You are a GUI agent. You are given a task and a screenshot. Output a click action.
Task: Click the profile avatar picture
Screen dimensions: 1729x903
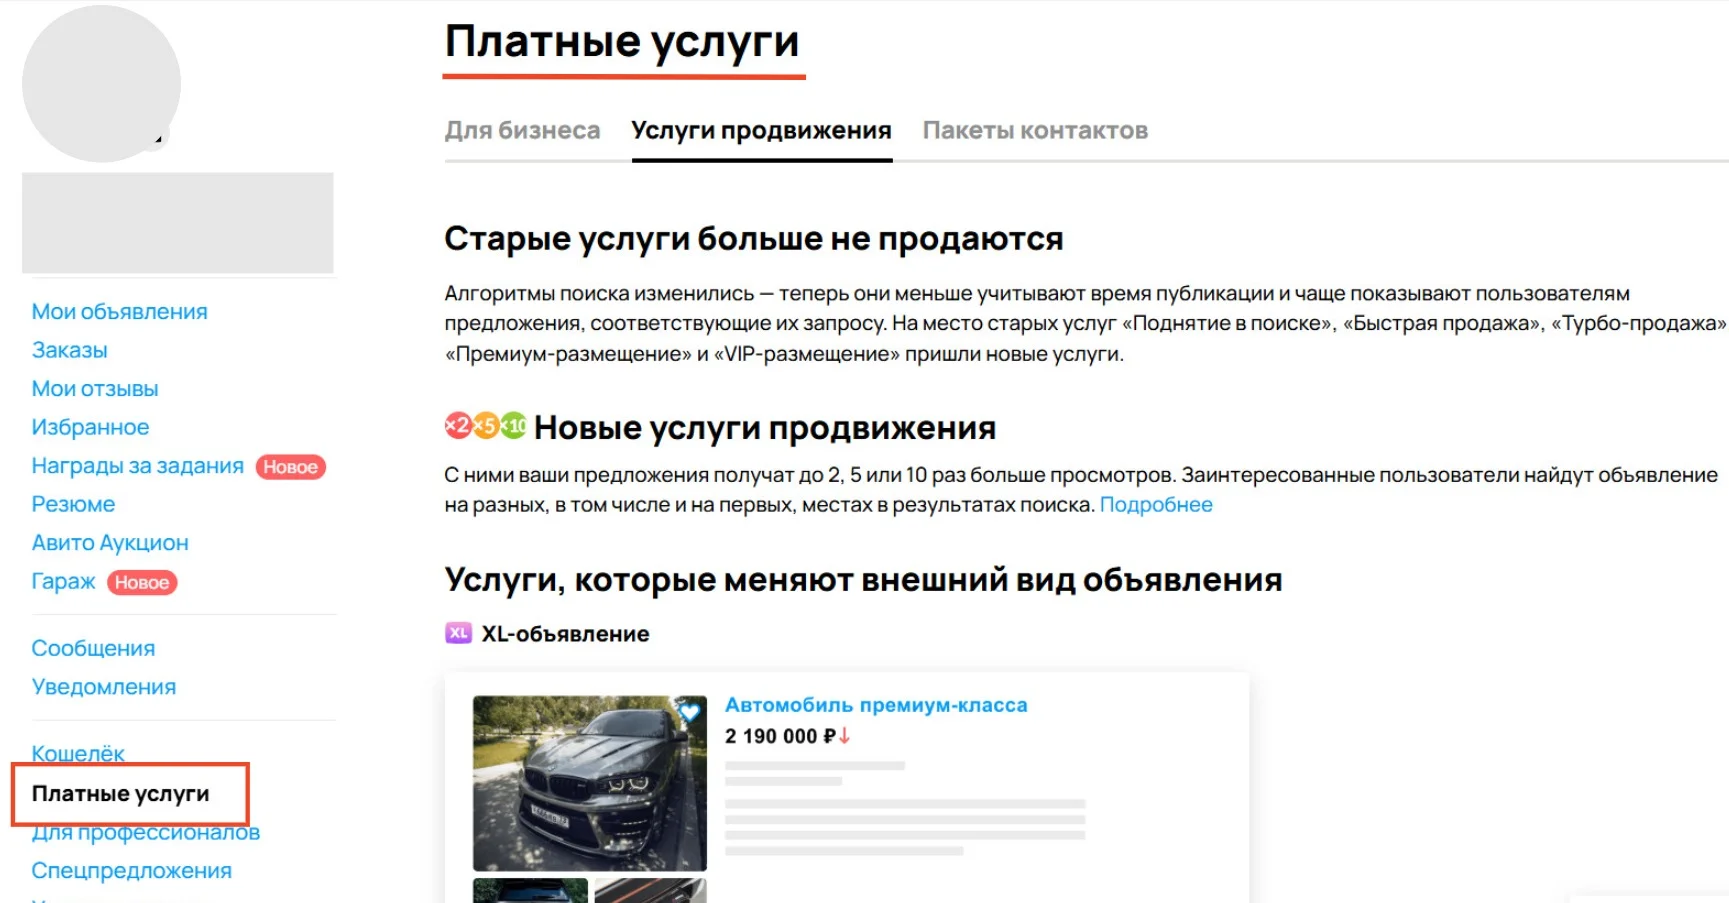click(101, 85)
